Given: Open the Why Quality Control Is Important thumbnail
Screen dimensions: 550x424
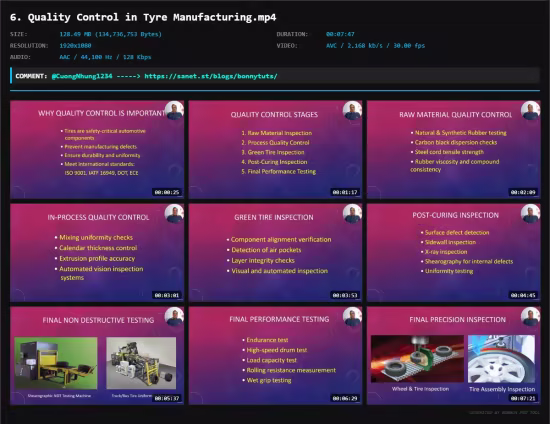Looking at the screenshot, I should point(97,150).
